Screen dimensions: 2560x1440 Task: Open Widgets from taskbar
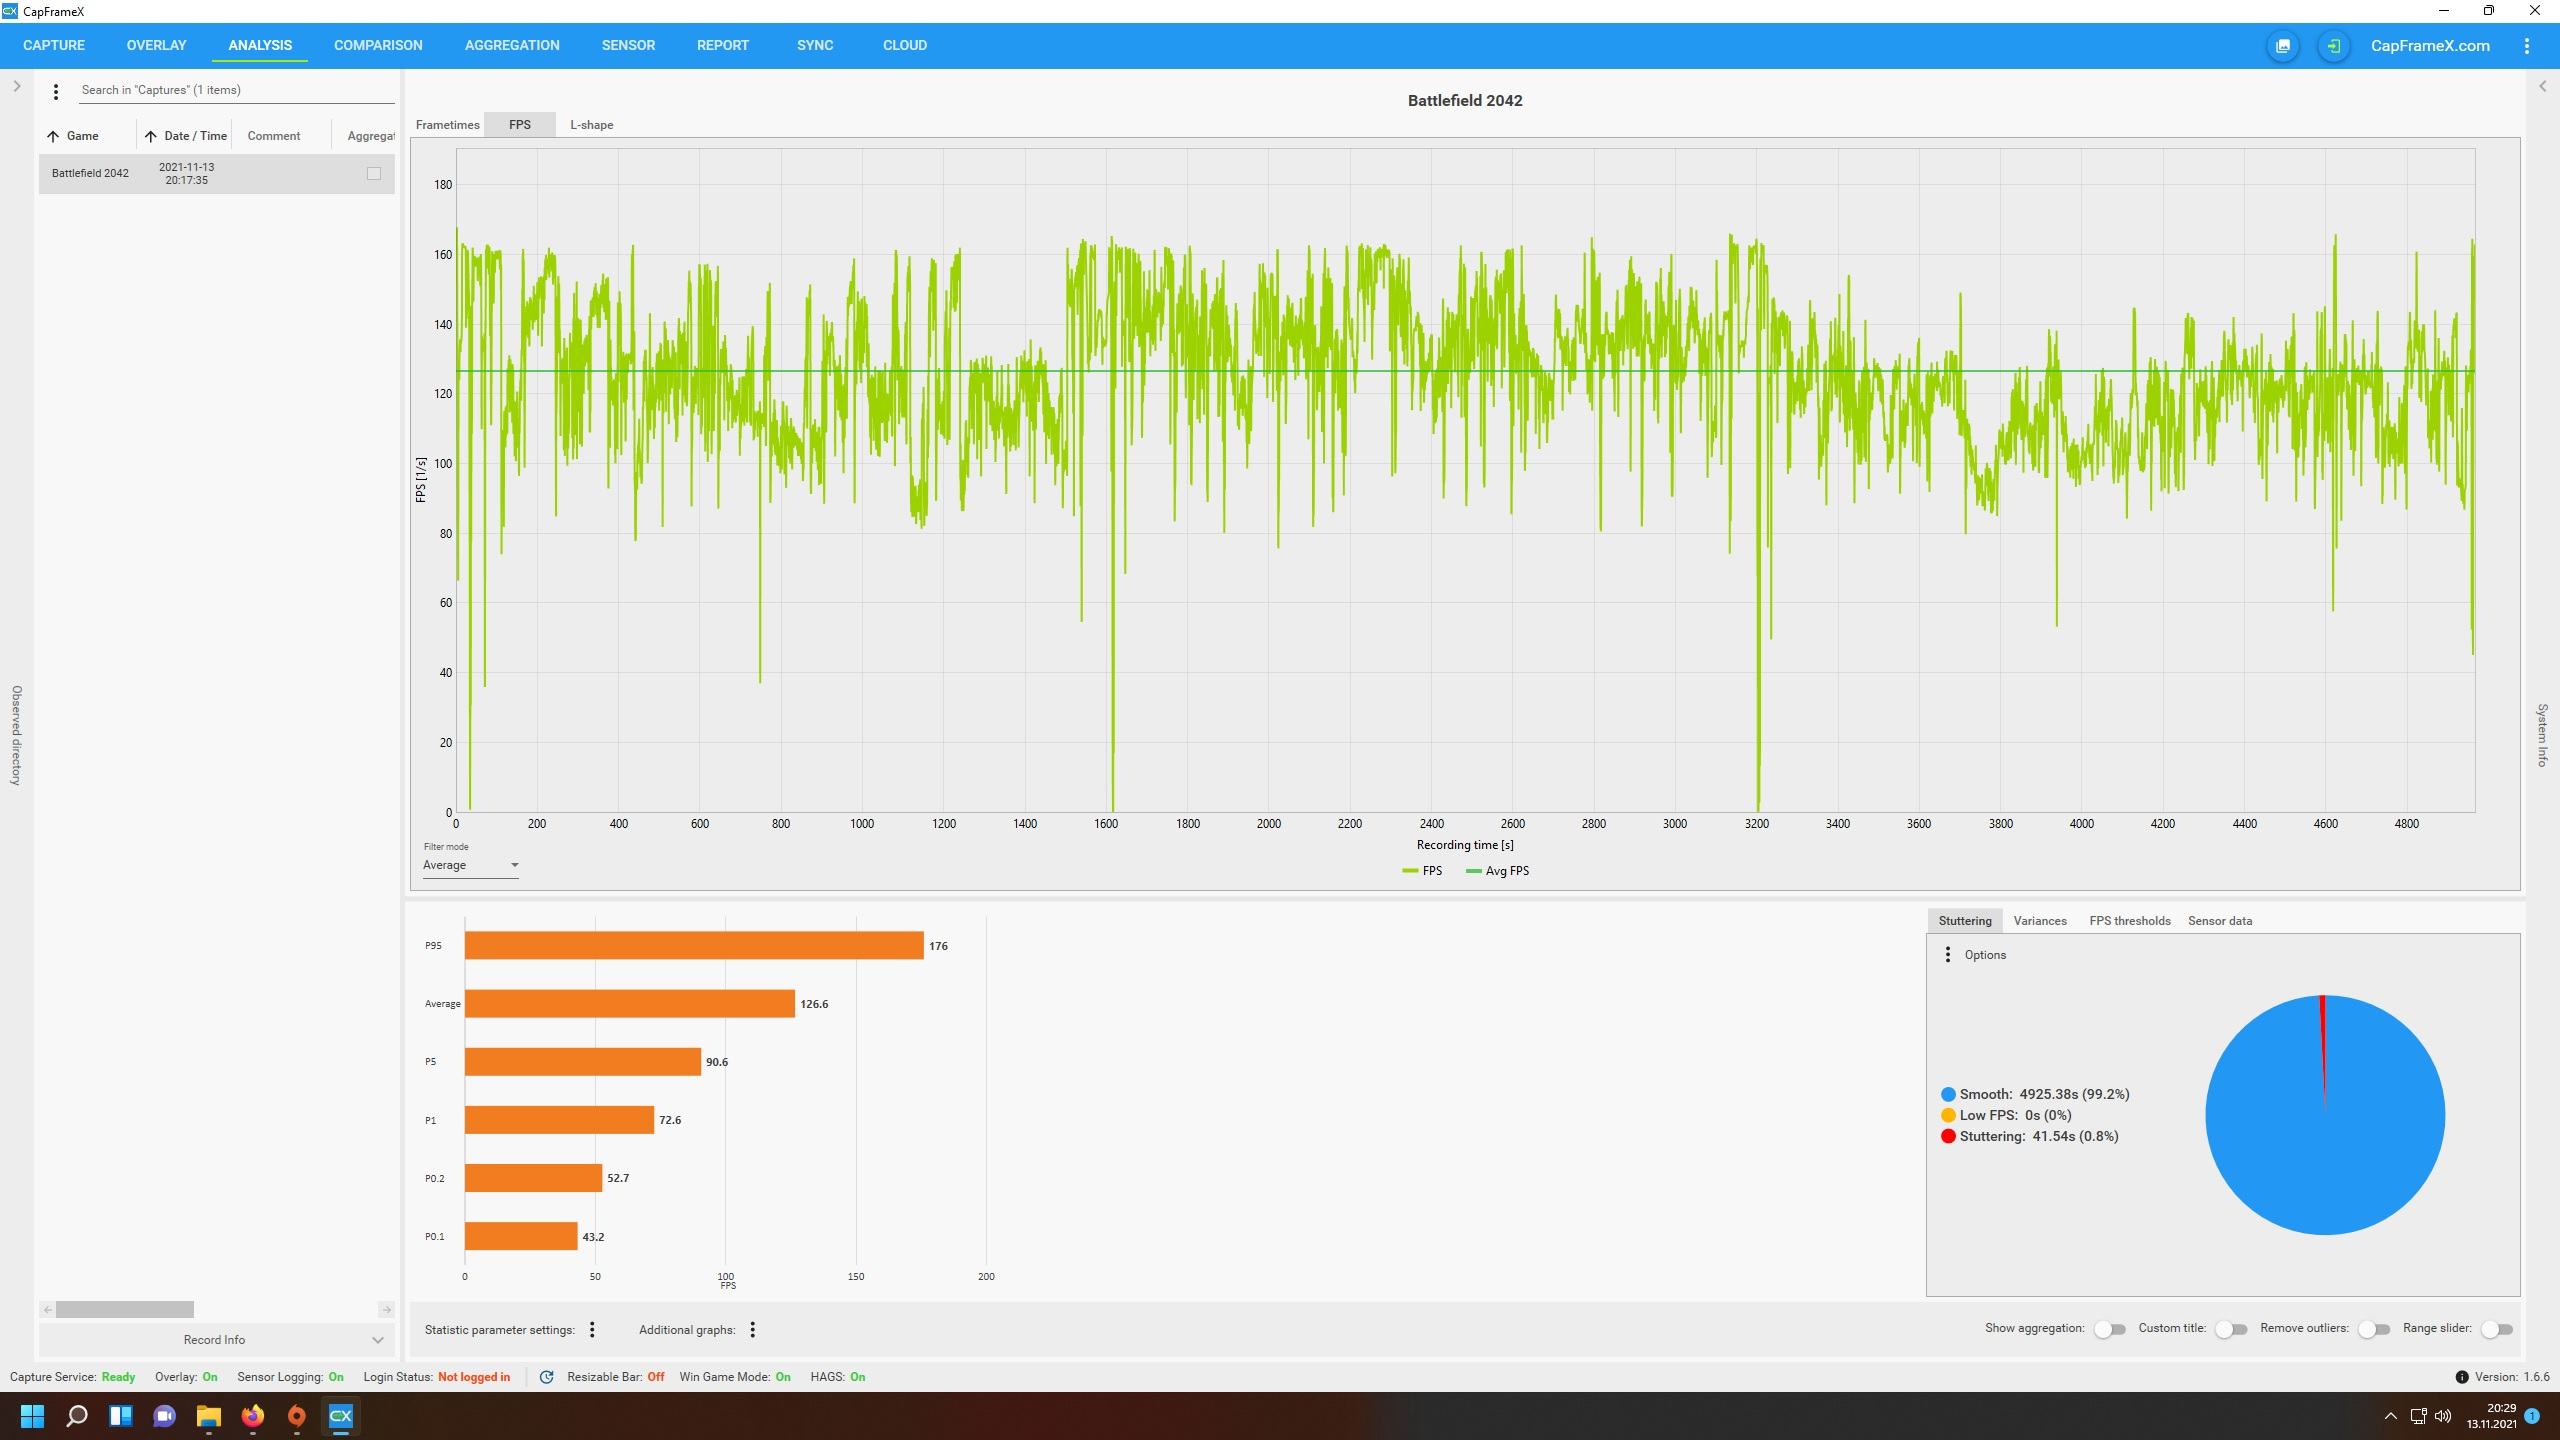click(121, 1416)
